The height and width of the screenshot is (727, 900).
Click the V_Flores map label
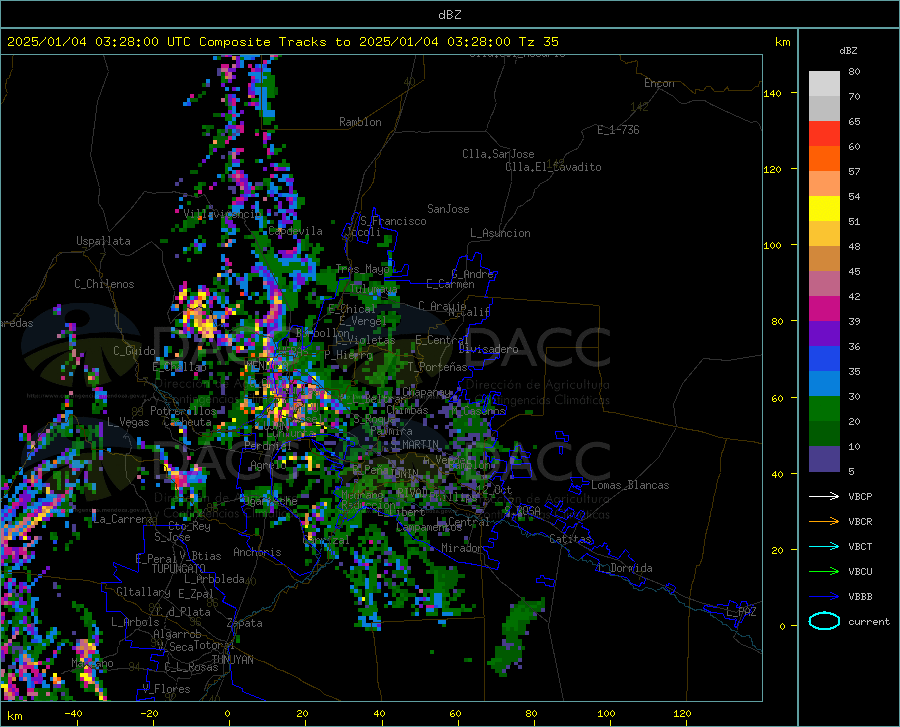166,689
